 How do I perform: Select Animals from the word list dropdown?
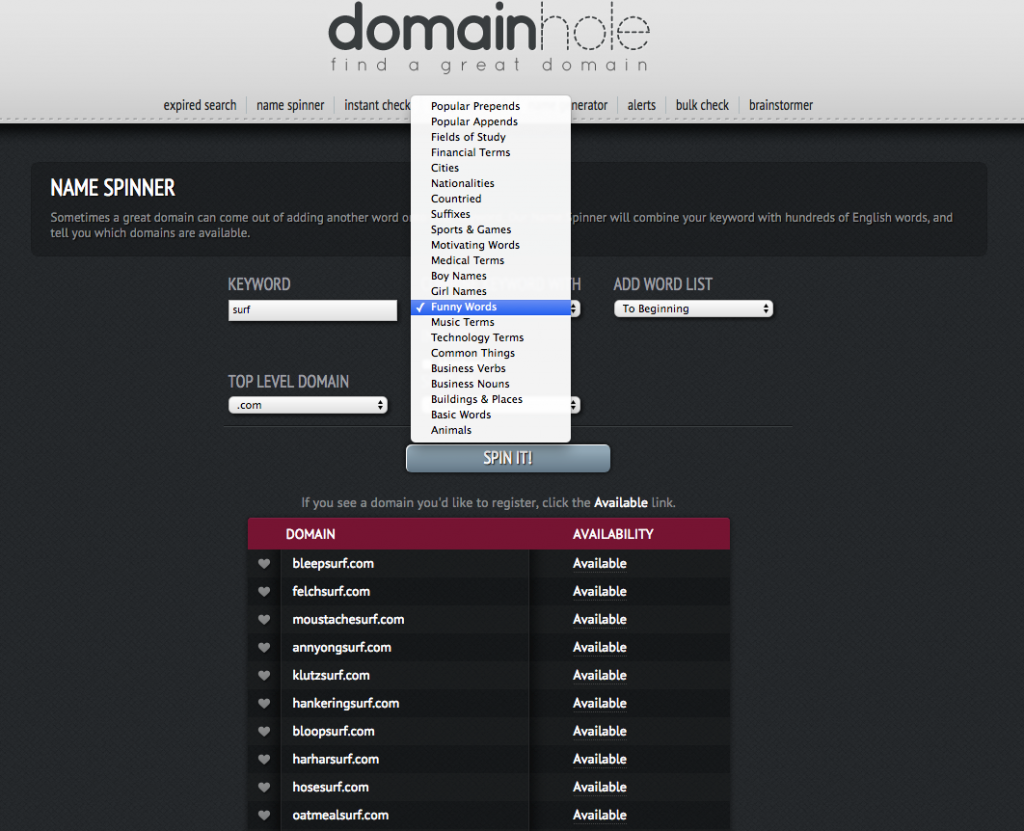(451, 429)
